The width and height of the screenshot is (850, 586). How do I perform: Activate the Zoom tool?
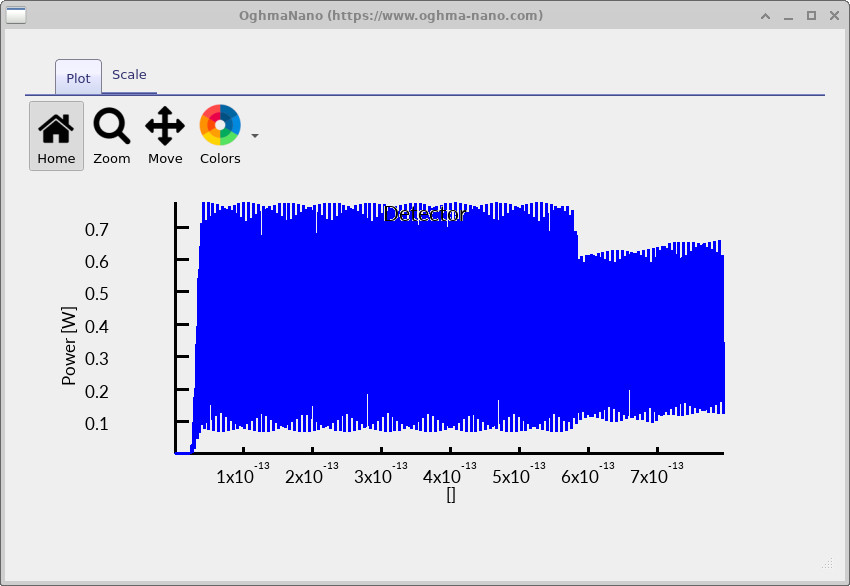[x=111, y=135]
